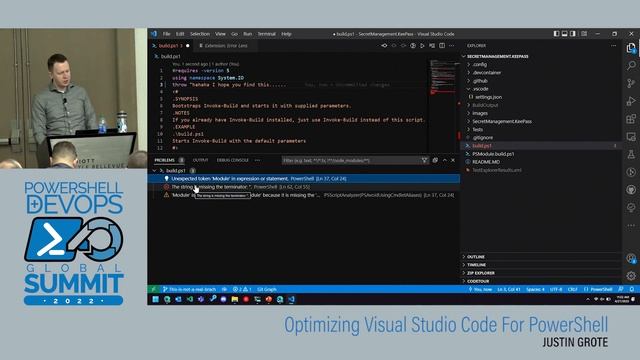Collapse build.ps1 group in Problems panel

(154, 171)
